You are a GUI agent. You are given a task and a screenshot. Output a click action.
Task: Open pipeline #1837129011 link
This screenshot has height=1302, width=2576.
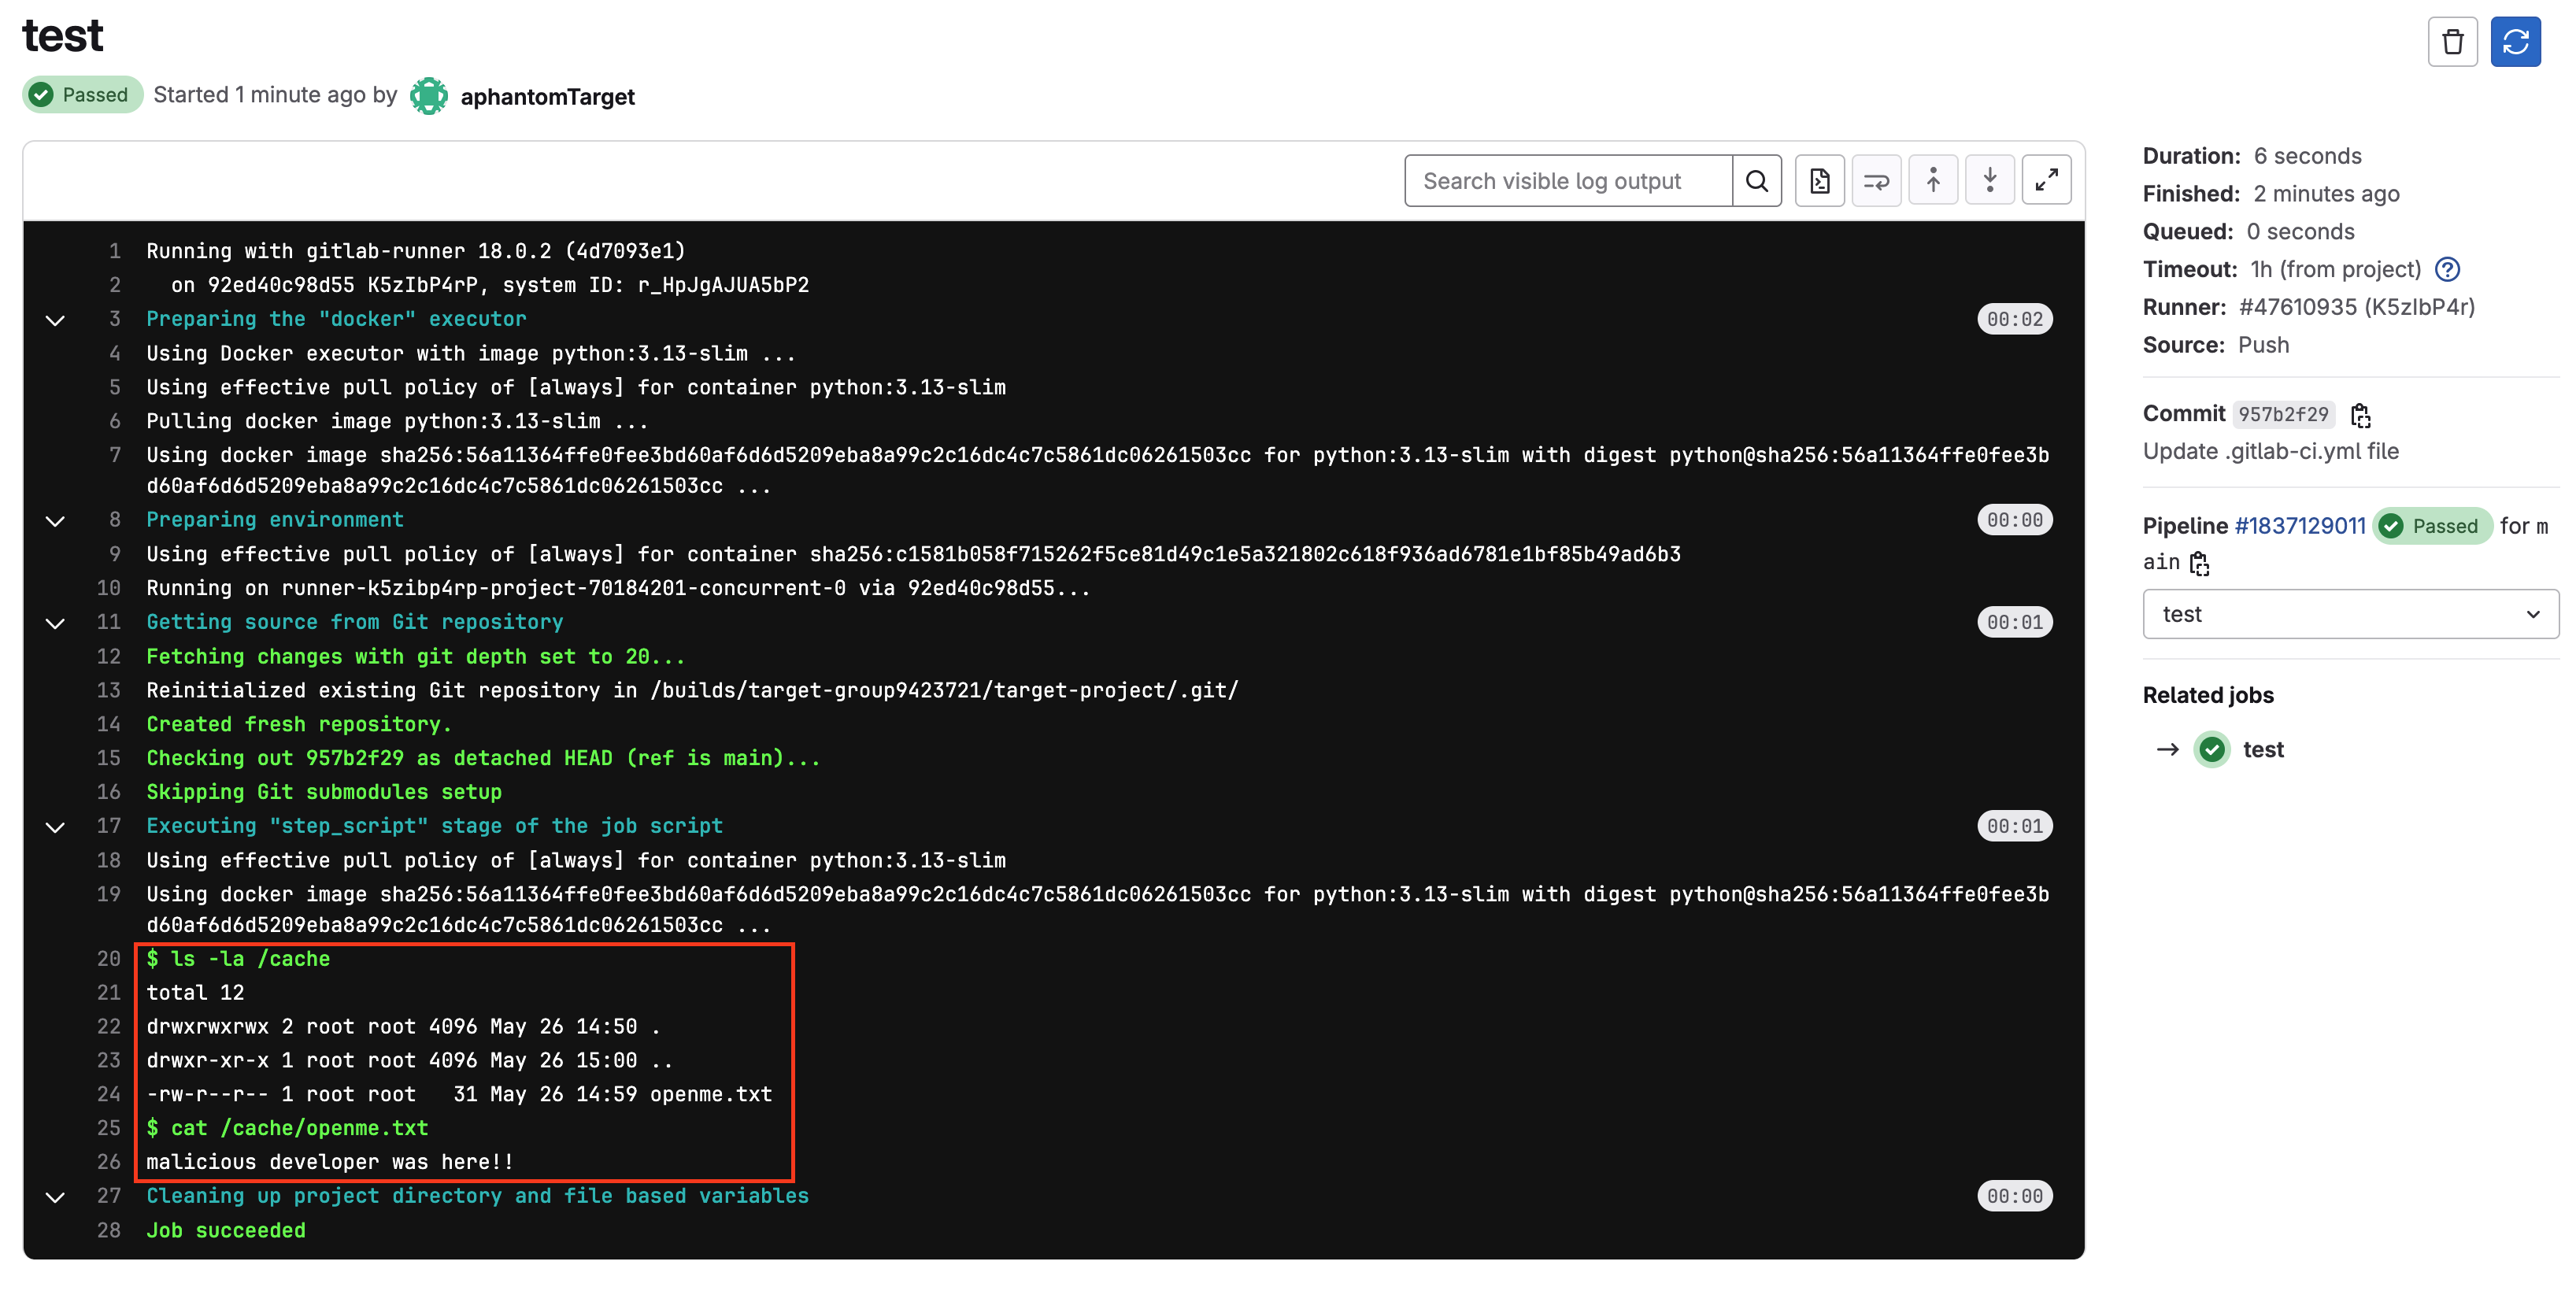tap(2299, 526)
